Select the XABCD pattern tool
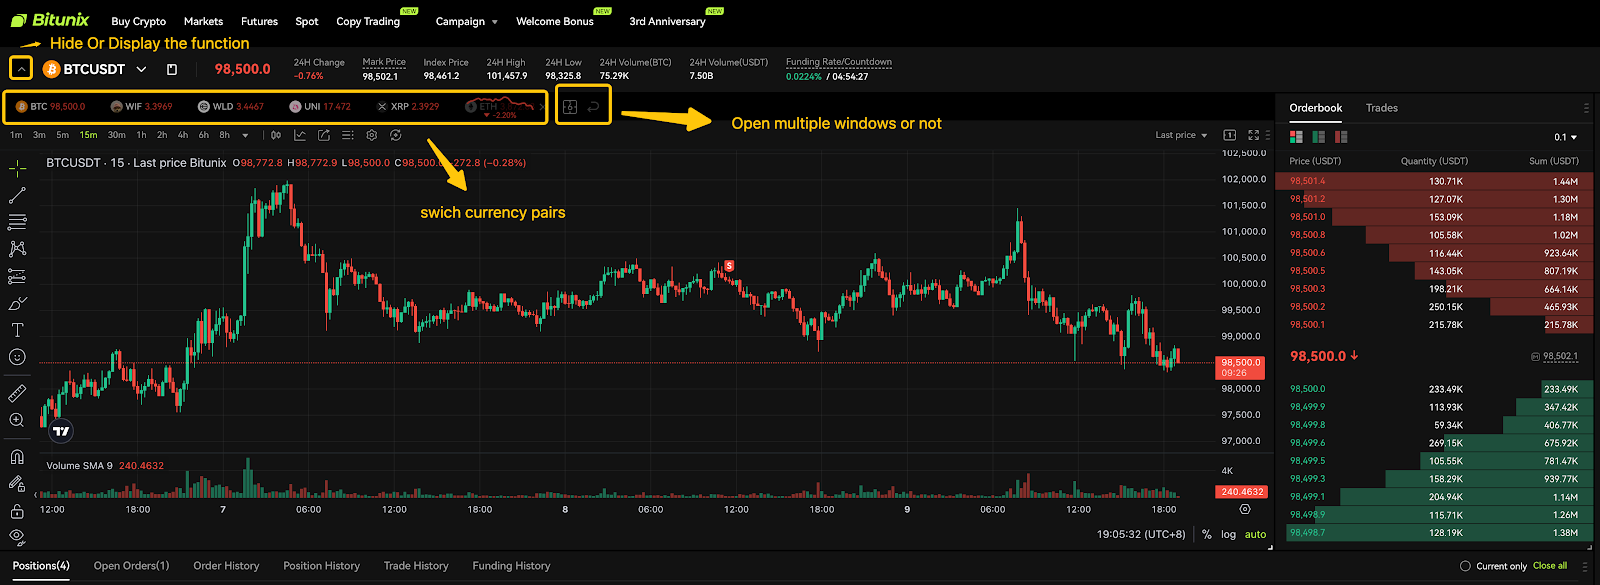This screenshot has width=1600, height=585. [17, 249]
